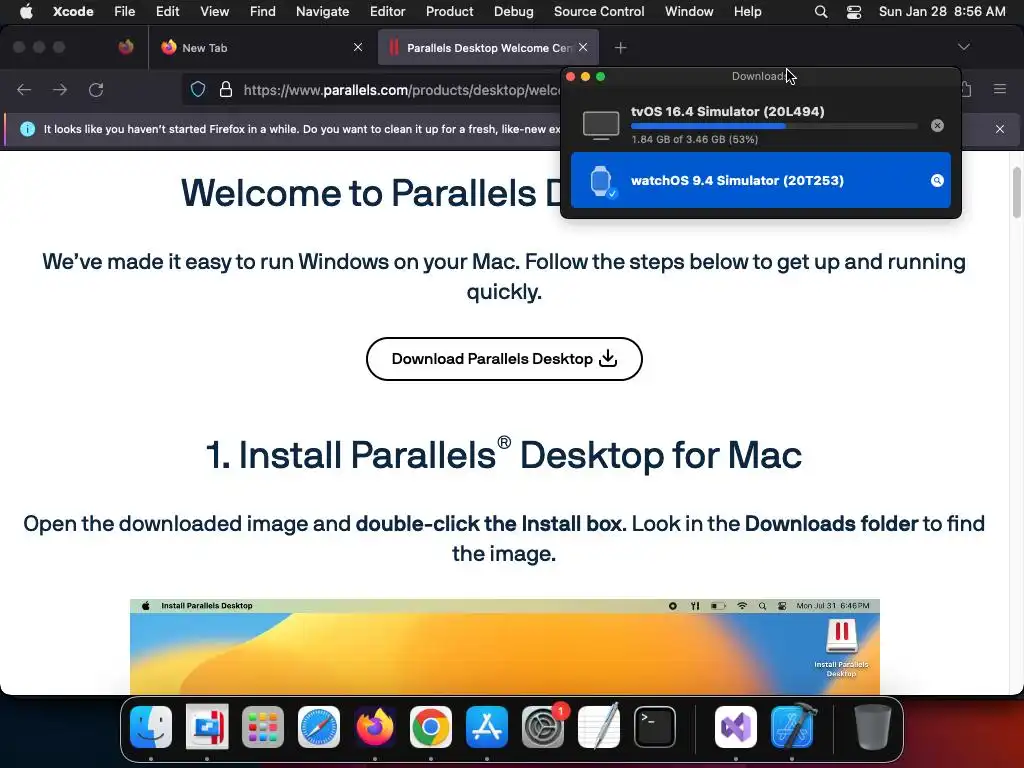The height and width of the screenshot is (768, 1024).
Task: Open Finder from the Dock
Action: coord(151,727)
